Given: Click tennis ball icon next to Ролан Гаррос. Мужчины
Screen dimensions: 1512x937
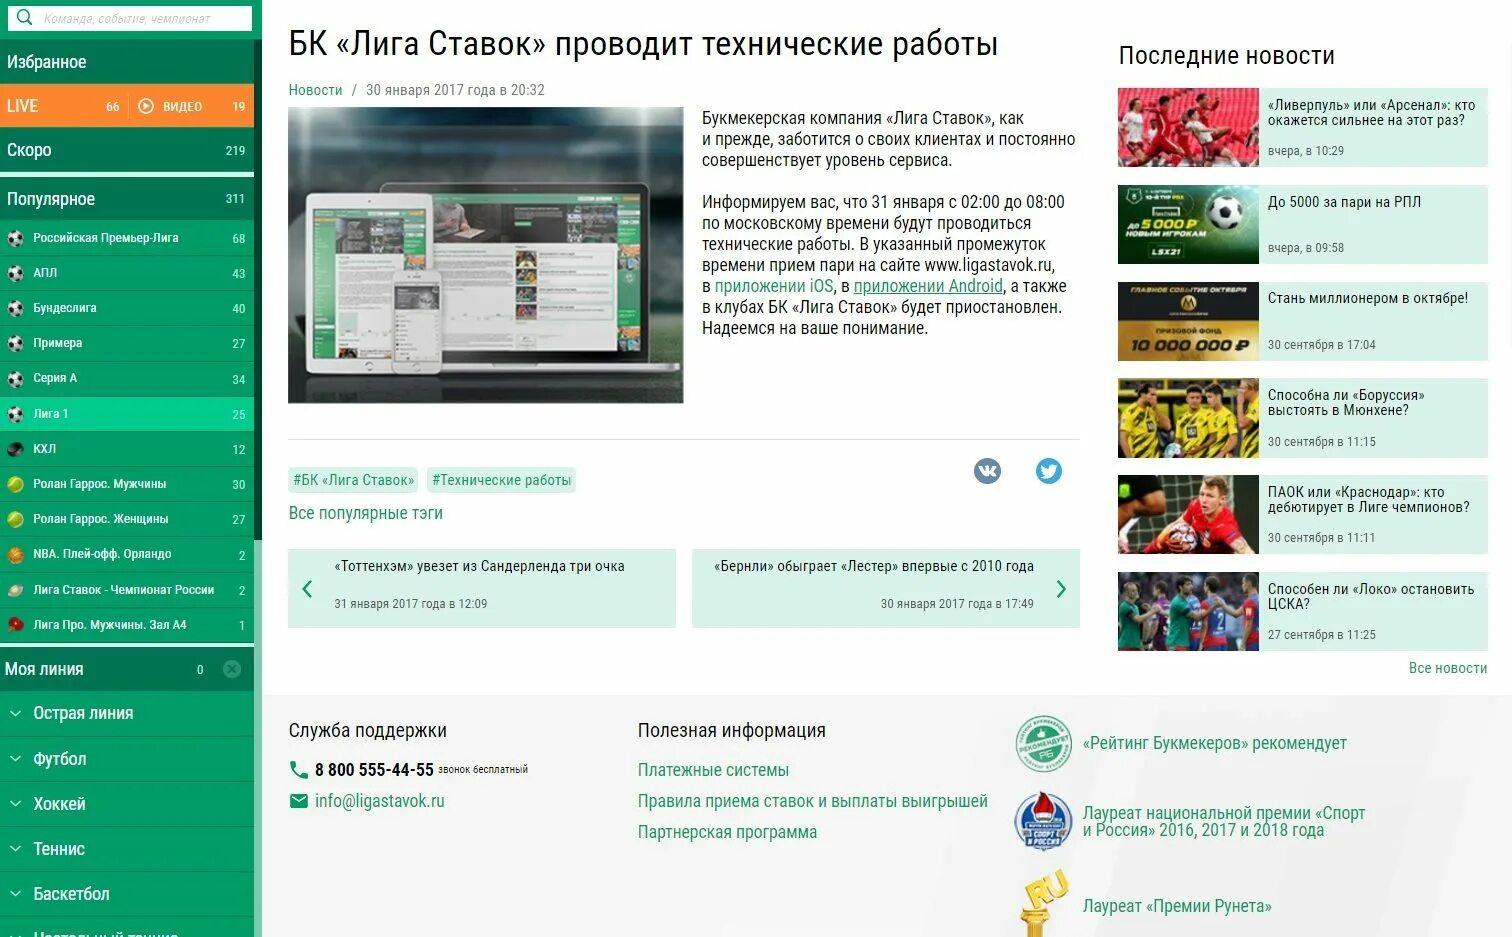Looking at the screenshot, I should (15, 484).
